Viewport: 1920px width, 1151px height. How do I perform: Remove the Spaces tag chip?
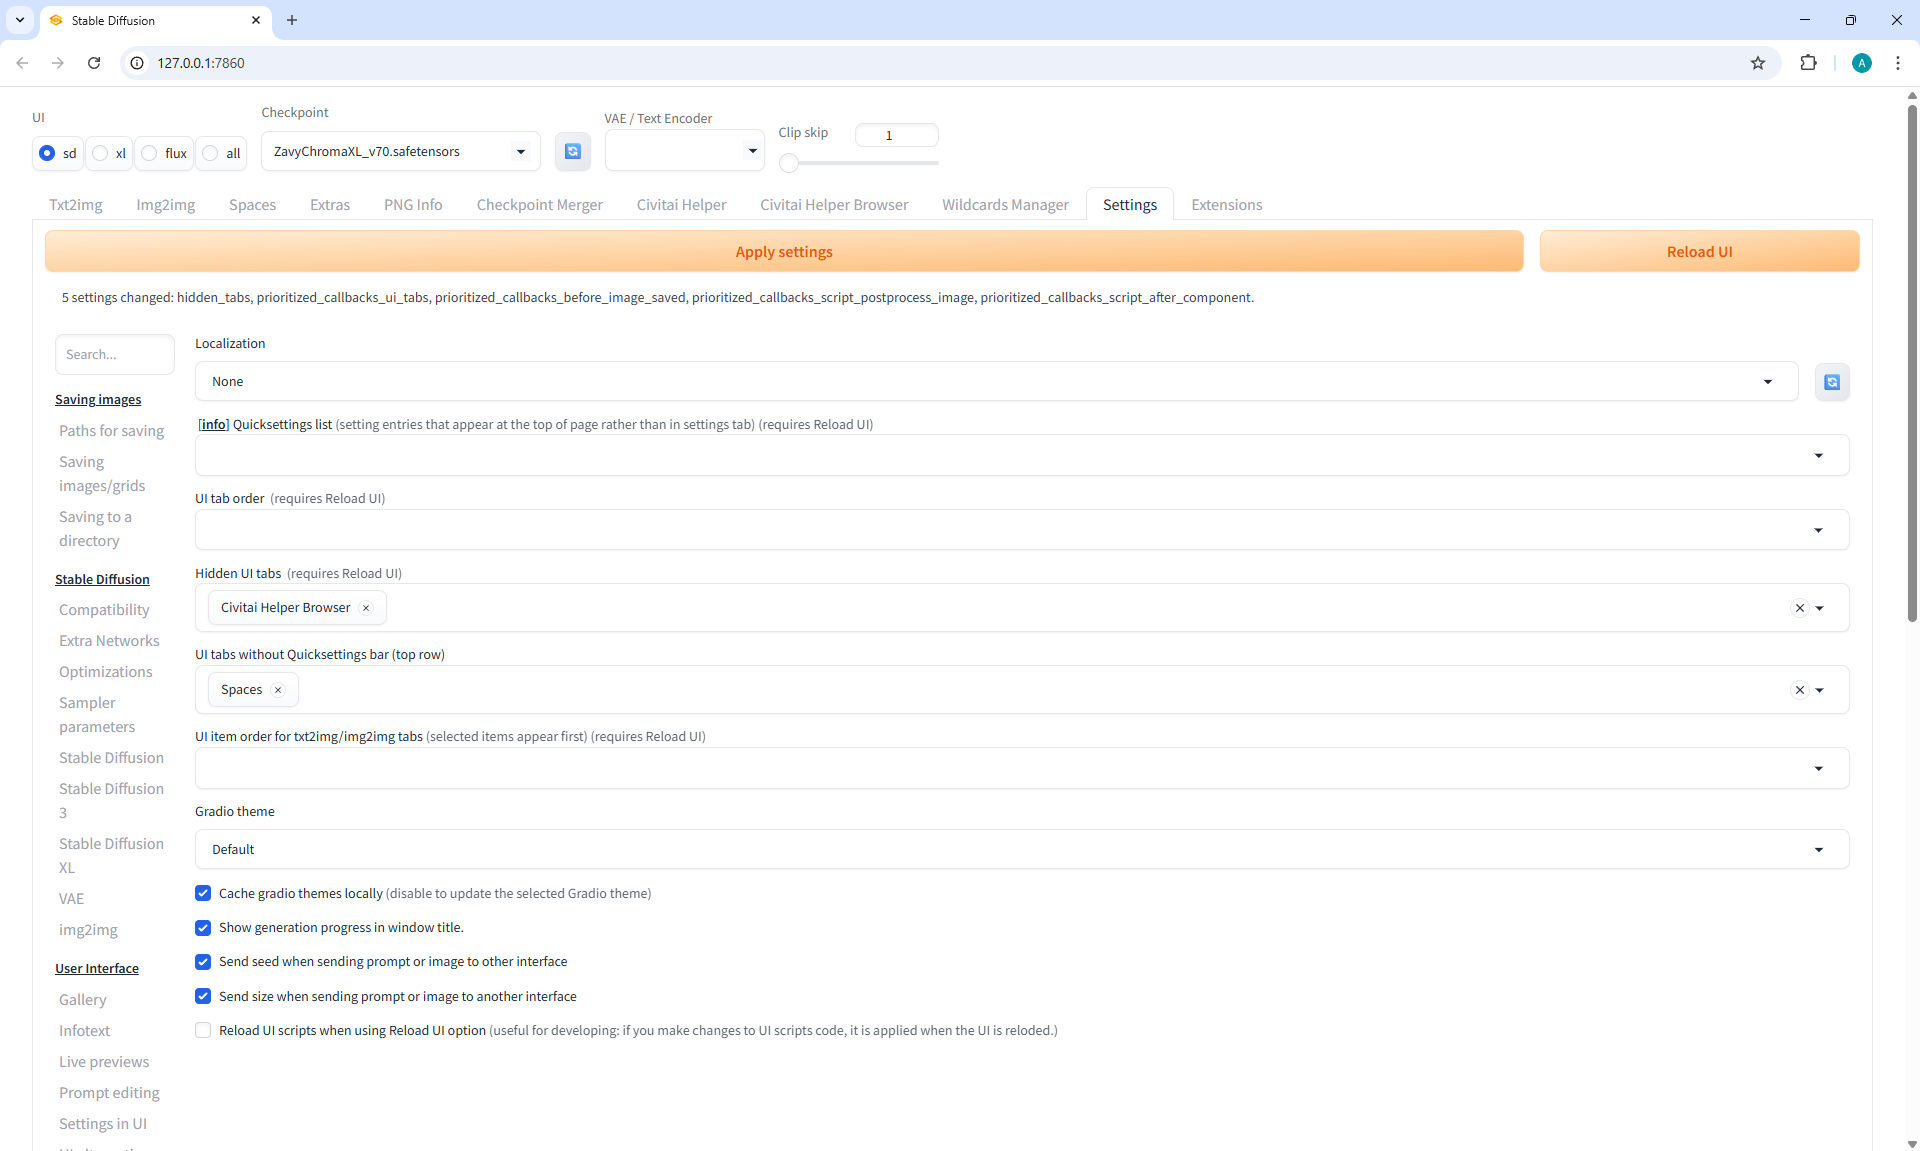coord(278,690)
